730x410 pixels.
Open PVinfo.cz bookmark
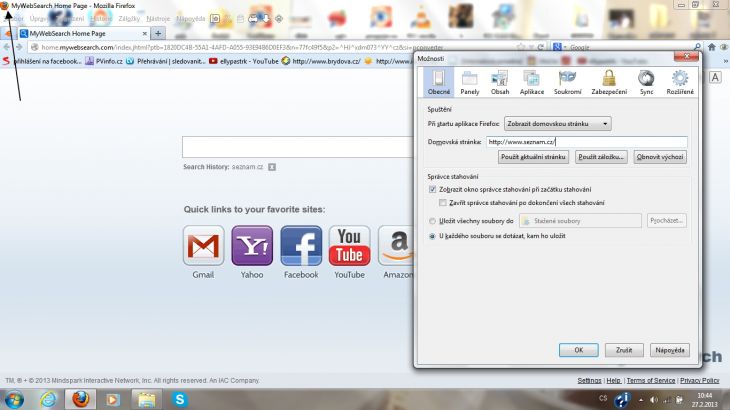point(104,61)
